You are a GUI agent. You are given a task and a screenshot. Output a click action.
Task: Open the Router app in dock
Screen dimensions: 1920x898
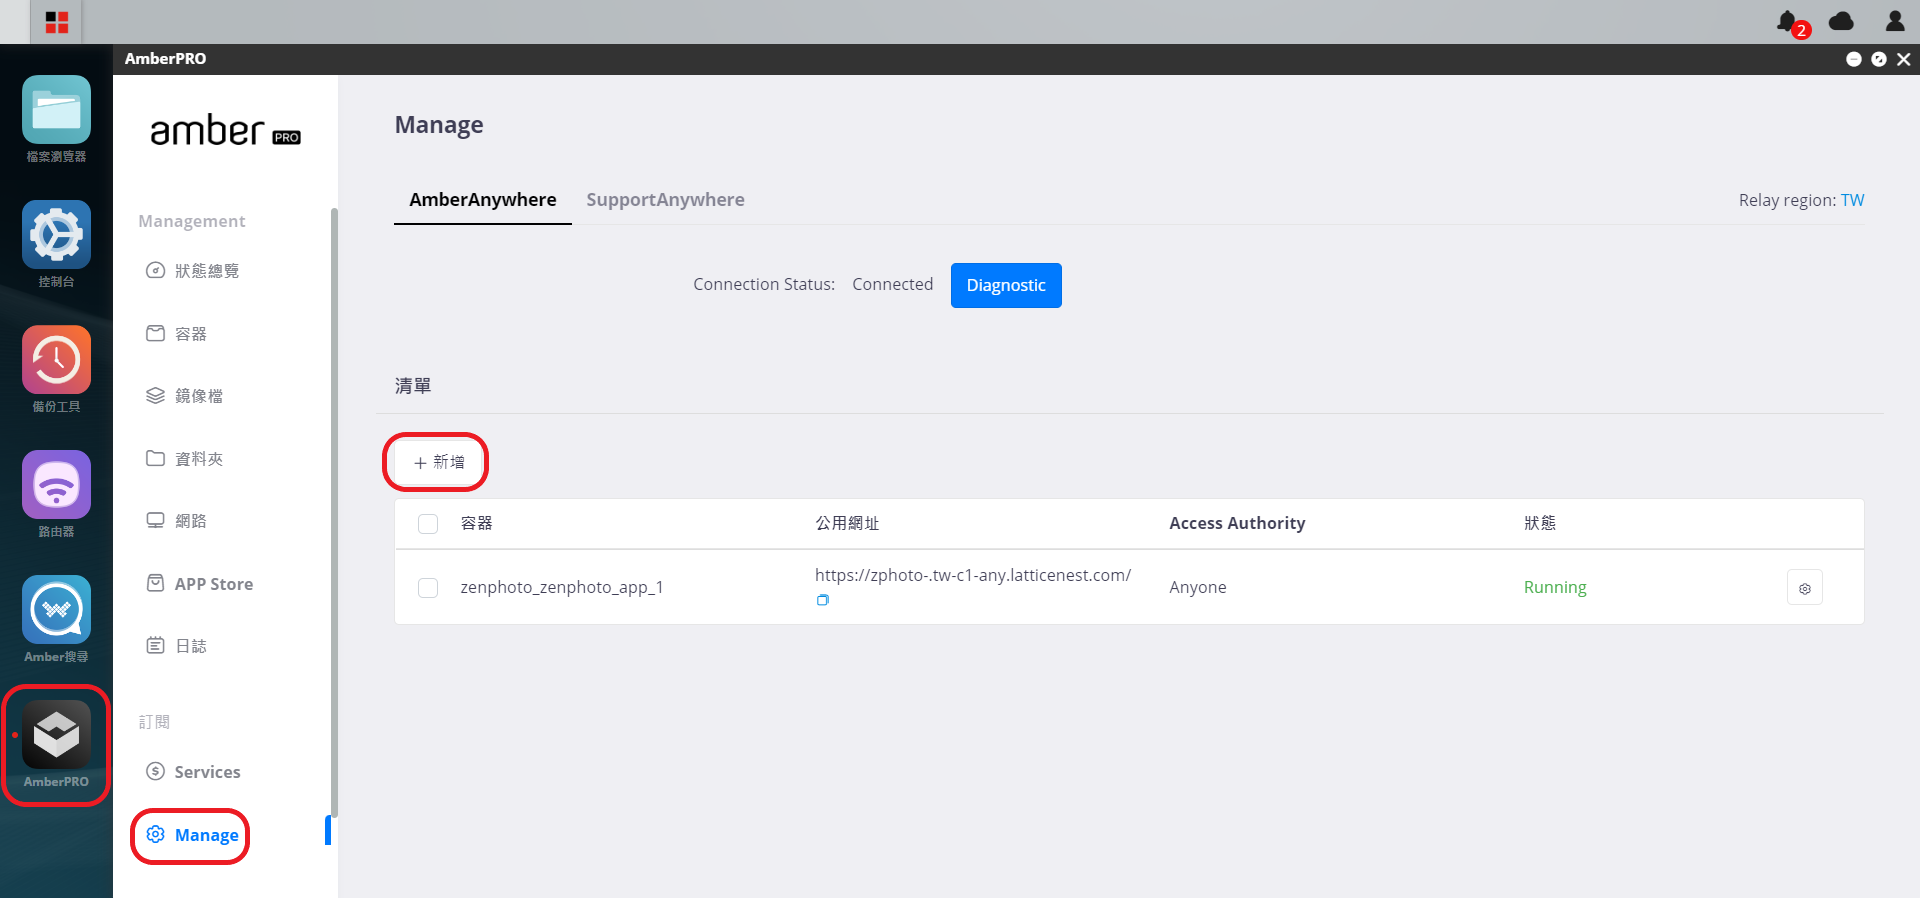click(x=56, y=485)
